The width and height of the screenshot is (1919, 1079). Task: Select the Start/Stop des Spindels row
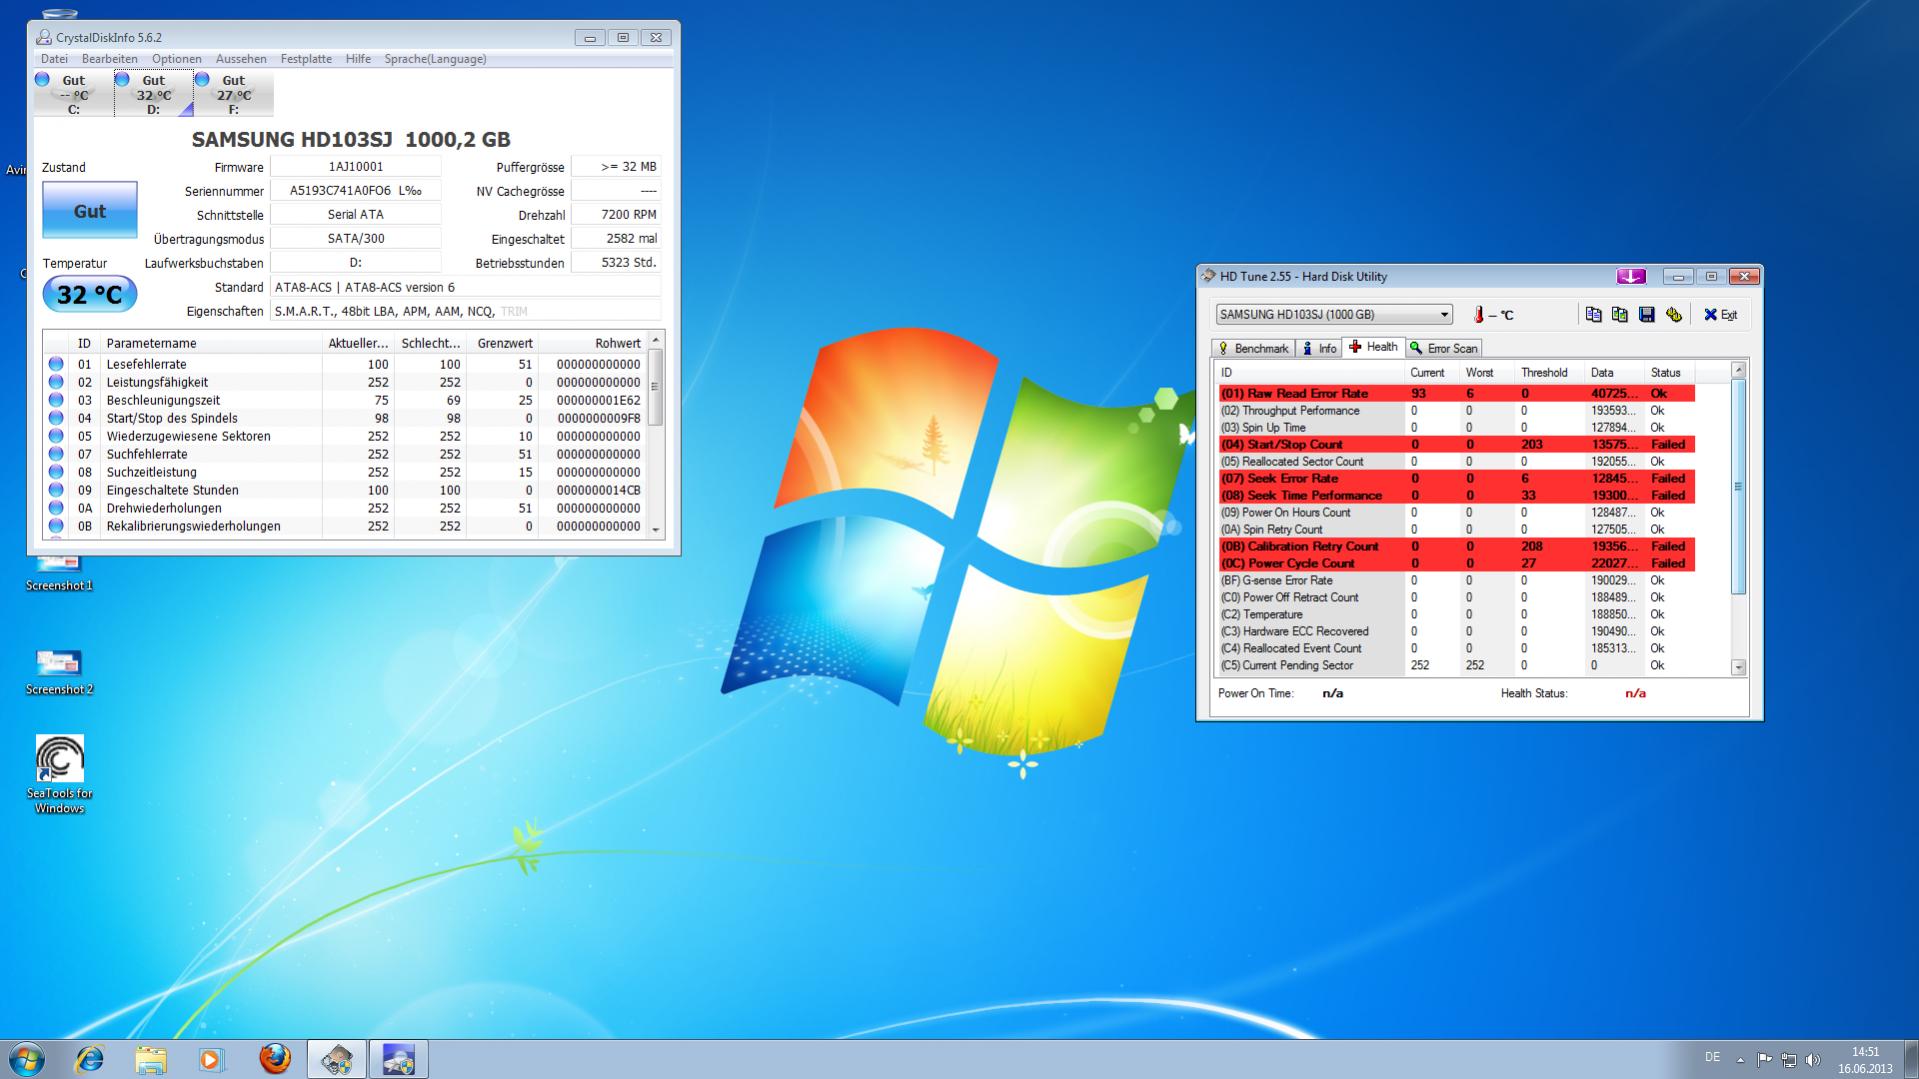click(x=345, y=418)
